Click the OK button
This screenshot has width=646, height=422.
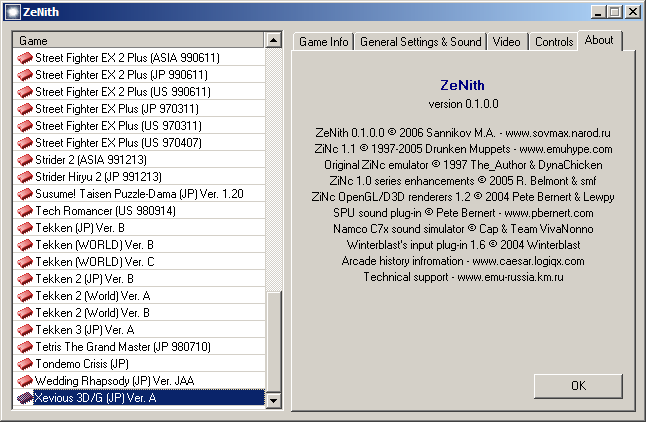pos(578,386)
